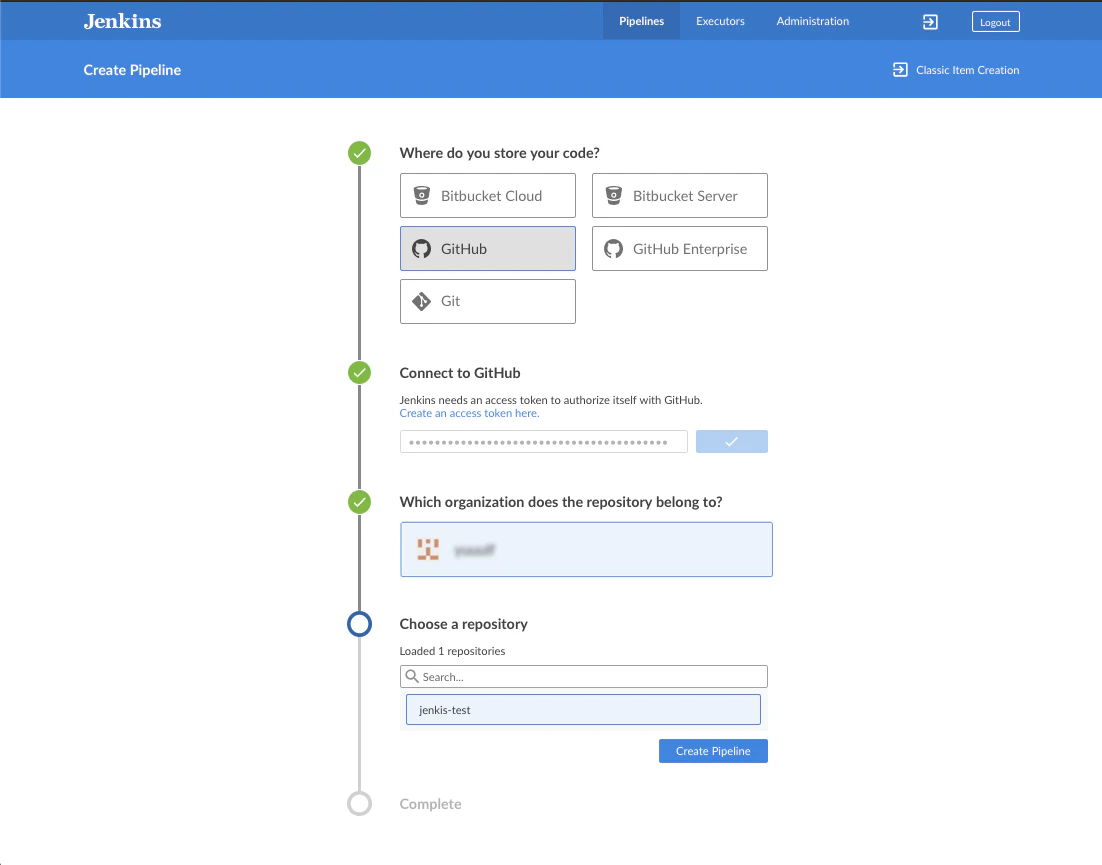The image size is (1102, 865).
Task: Open the Administration tab
Action: 812,21
